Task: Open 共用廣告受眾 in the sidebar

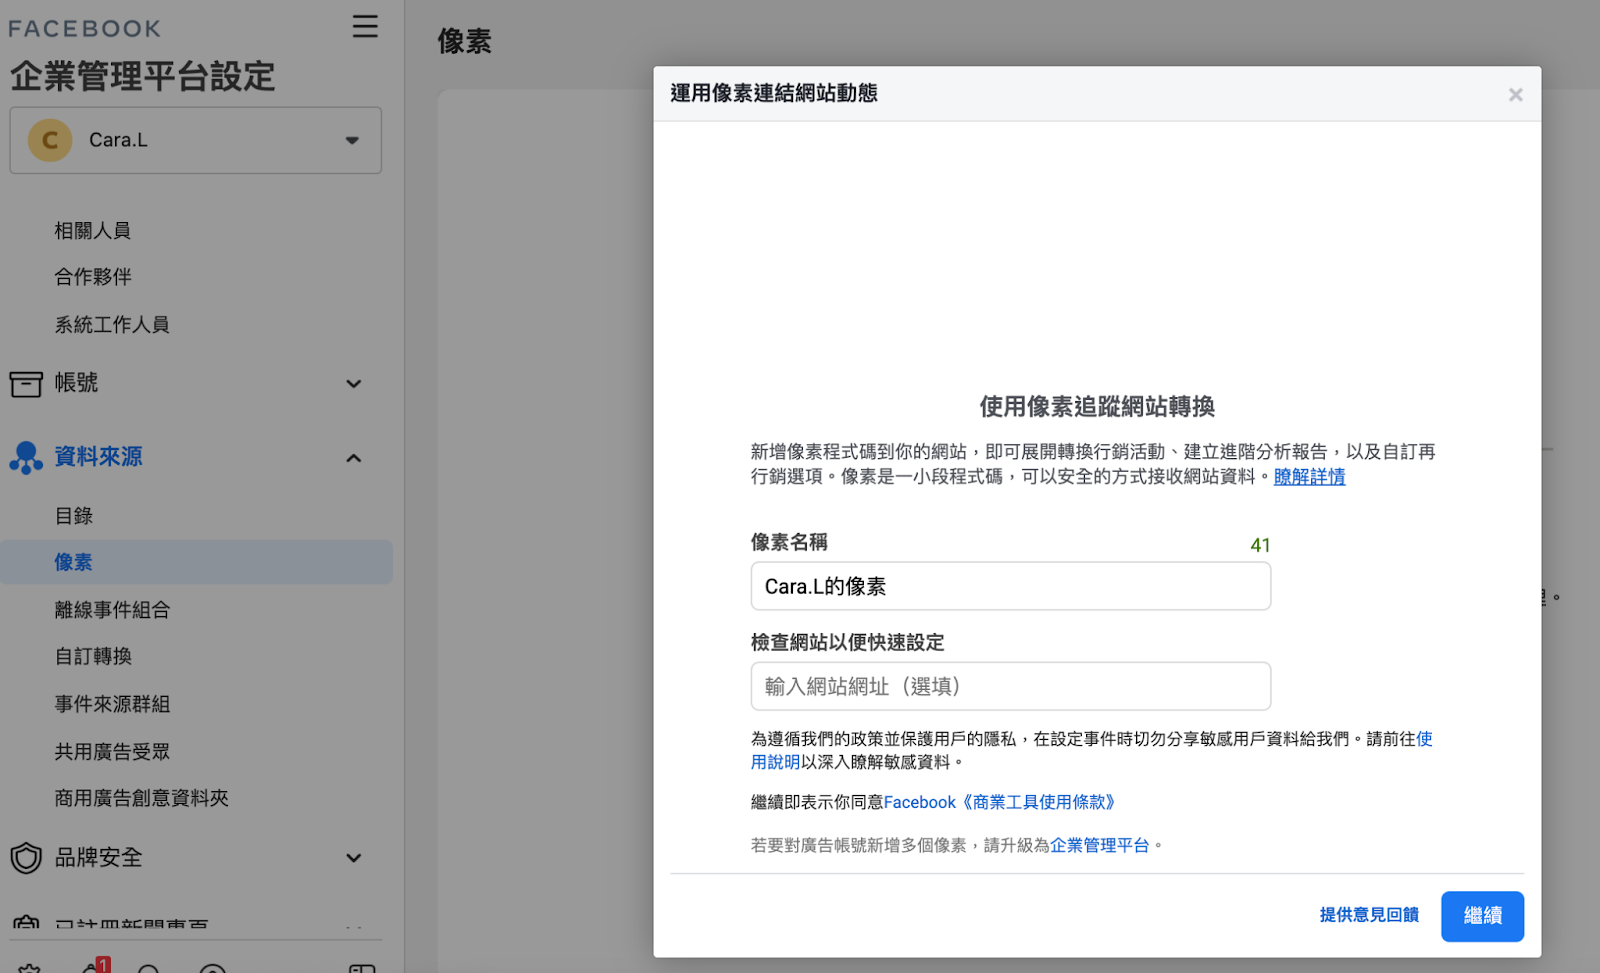Action: [112, 751]
